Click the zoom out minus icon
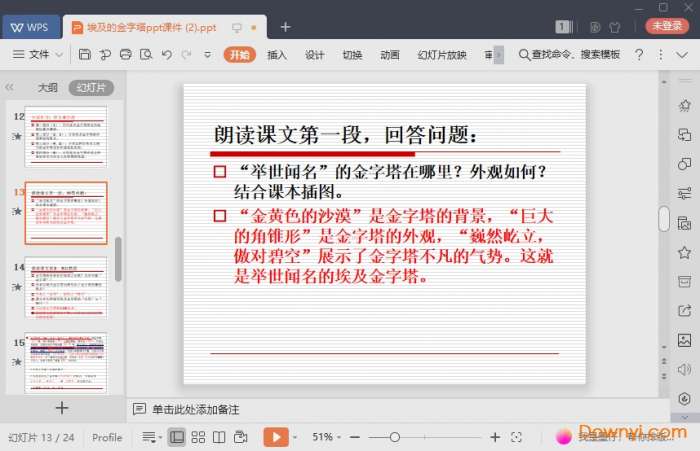The image size is (700, 451). pos(355,437)
